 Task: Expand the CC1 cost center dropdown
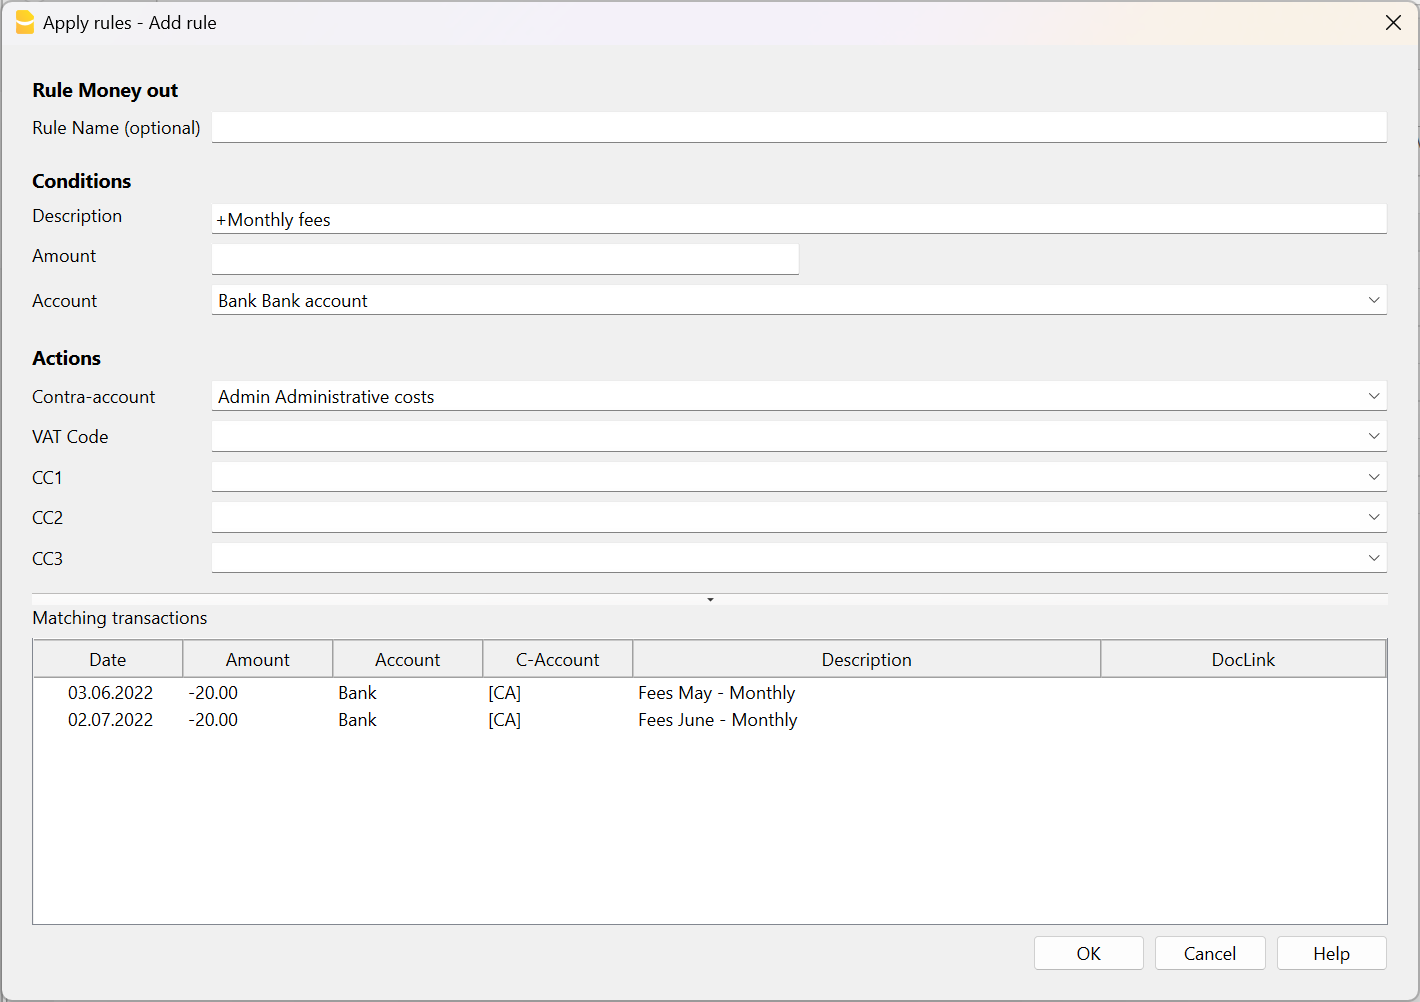1373,478
